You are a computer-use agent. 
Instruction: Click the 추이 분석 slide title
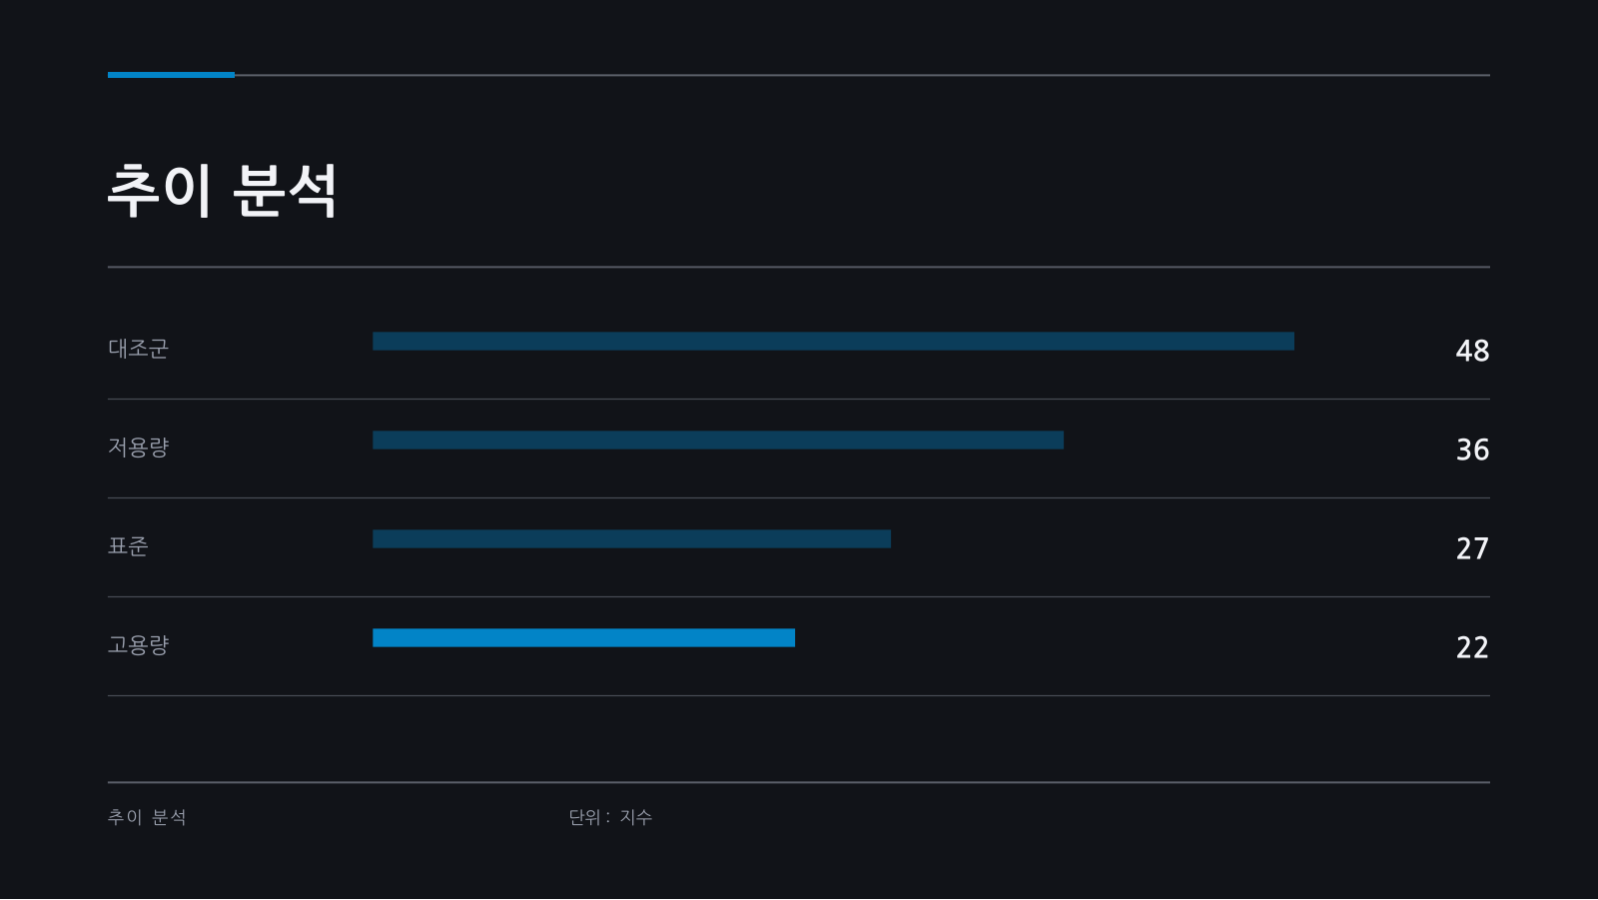click(222, 190)
